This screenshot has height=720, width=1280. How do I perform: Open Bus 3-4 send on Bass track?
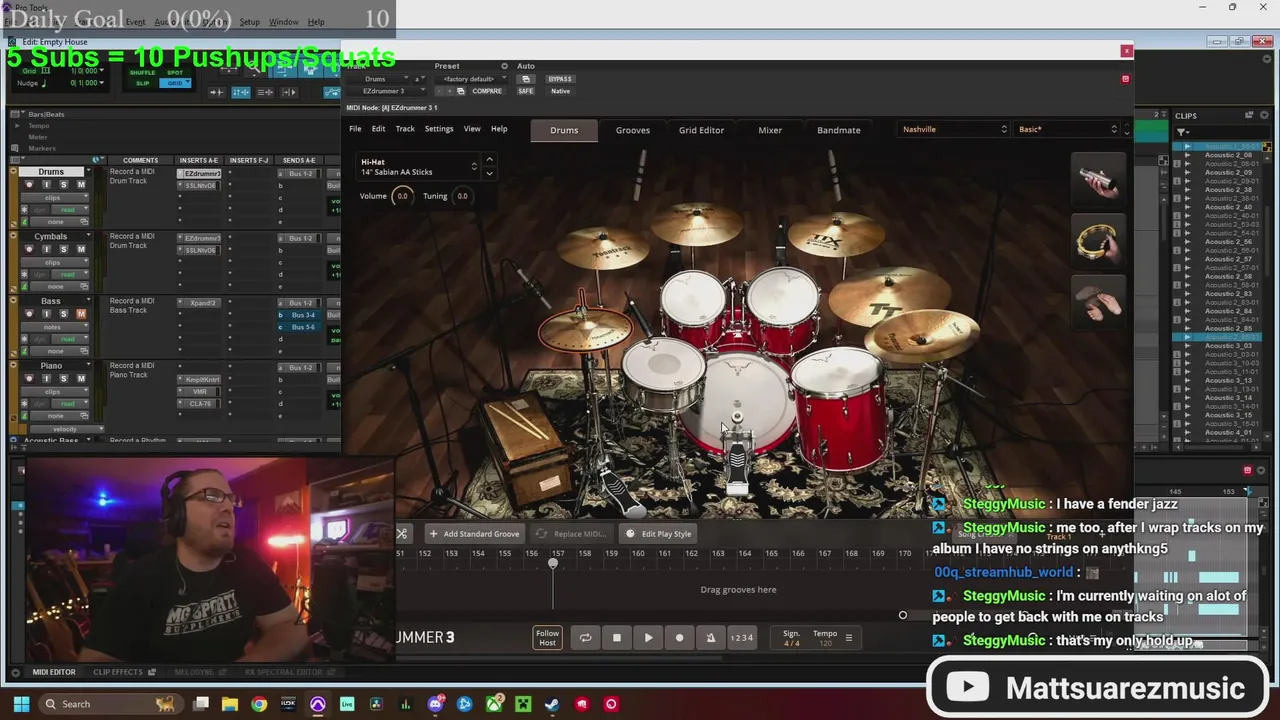[x=302, y=315]
